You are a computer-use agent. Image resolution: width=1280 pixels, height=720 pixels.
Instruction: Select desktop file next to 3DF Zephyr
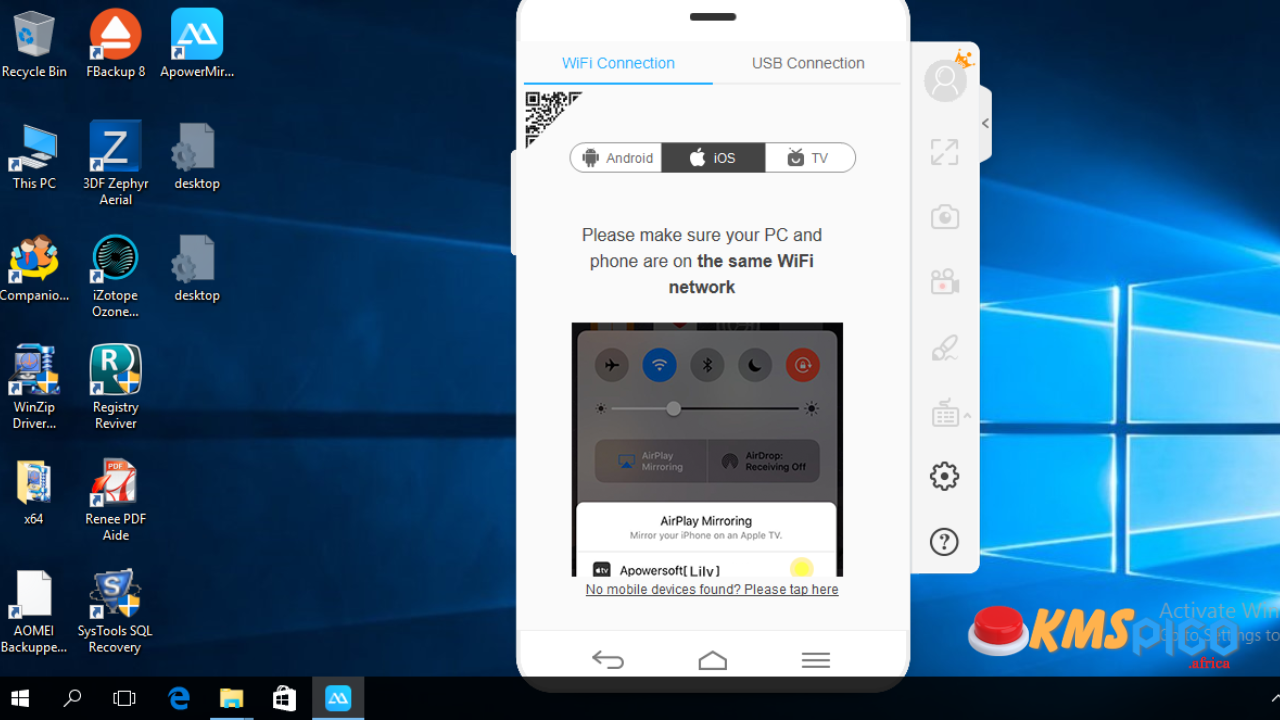197,157
